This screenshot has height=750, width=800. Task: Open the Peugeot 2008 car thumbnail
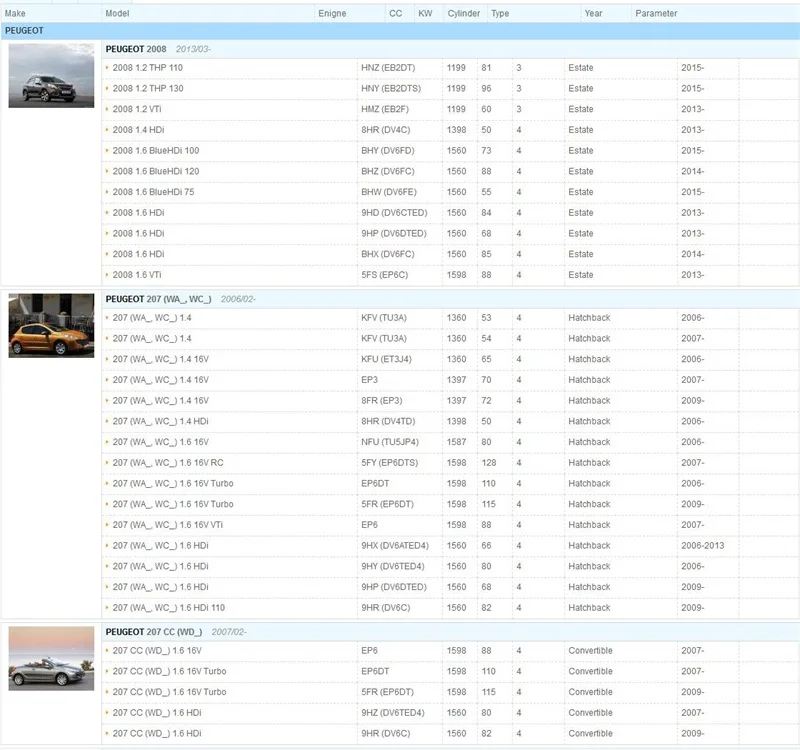(x=51, y=76)
